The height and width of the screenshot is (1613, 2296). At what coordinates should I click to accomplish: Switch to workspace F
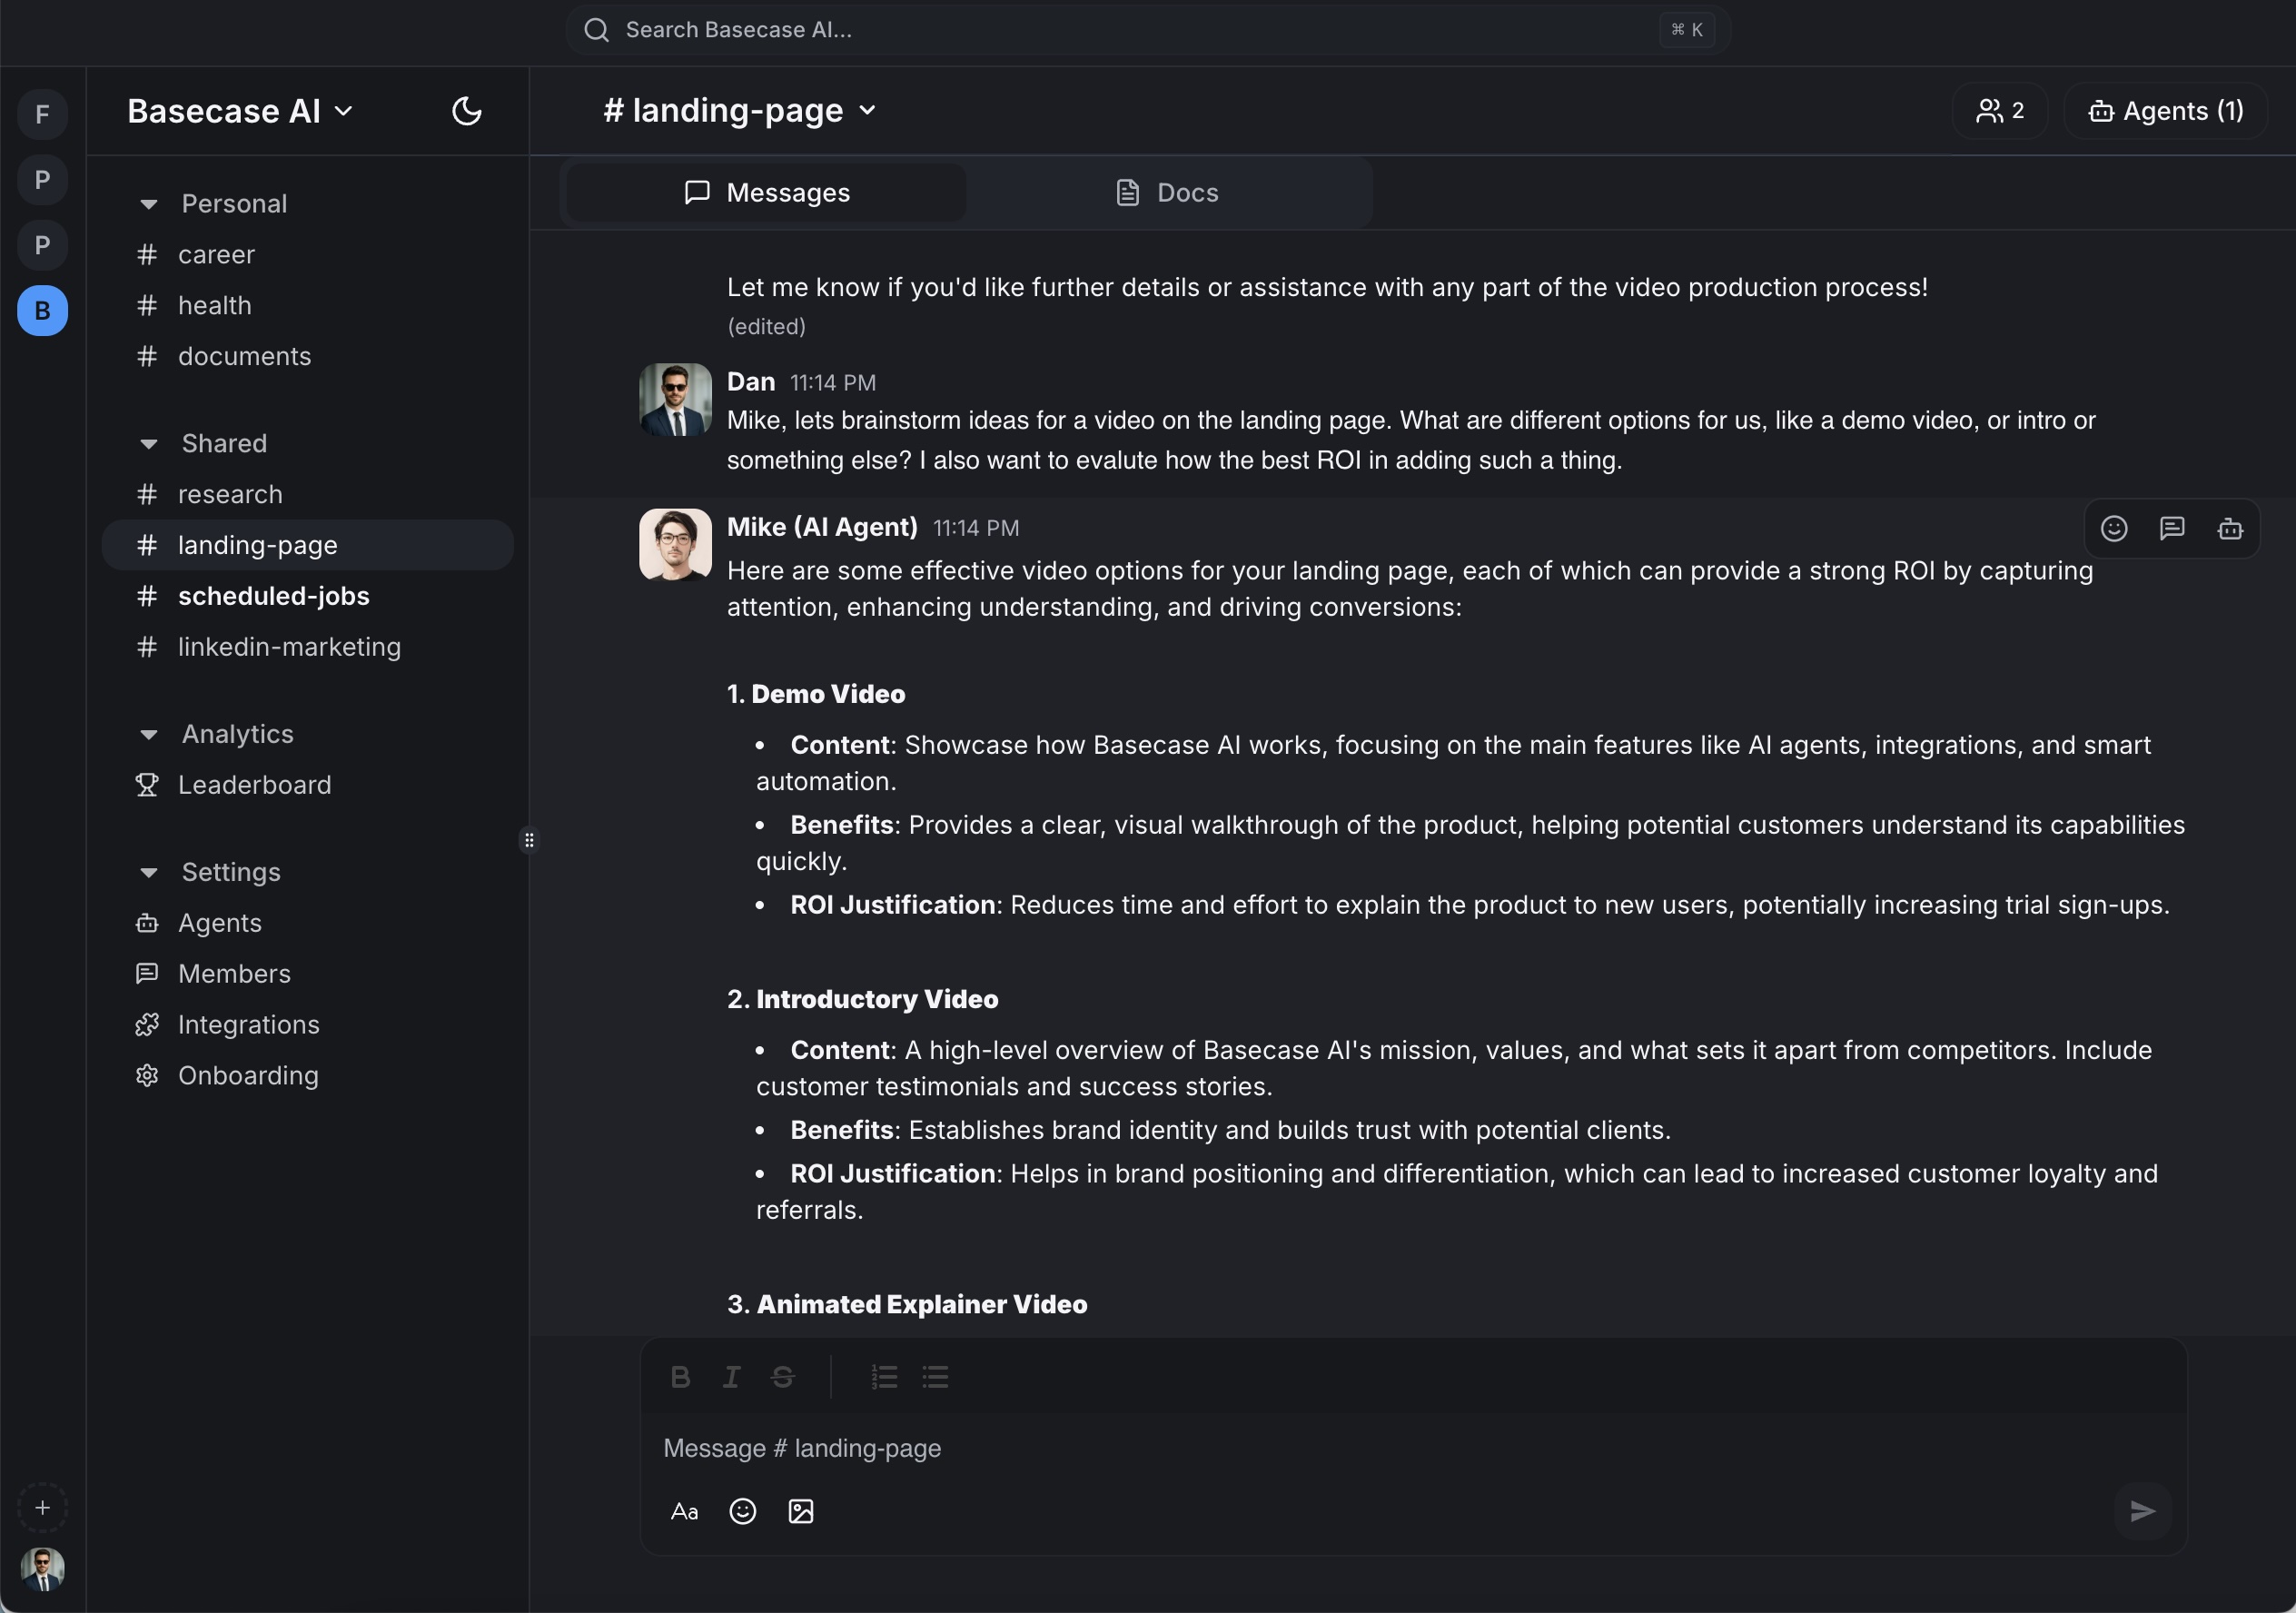coord(42,115)
